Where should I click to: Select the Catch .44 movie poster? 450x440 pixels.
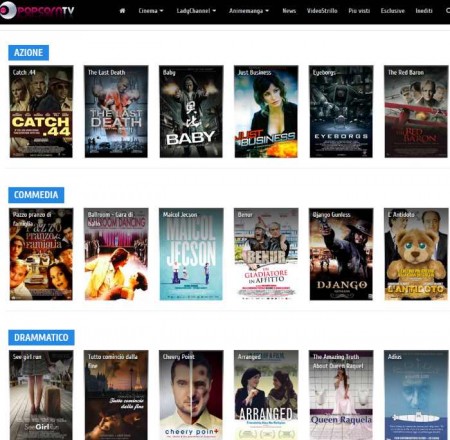pyautogui.click(x=41, y=111)
